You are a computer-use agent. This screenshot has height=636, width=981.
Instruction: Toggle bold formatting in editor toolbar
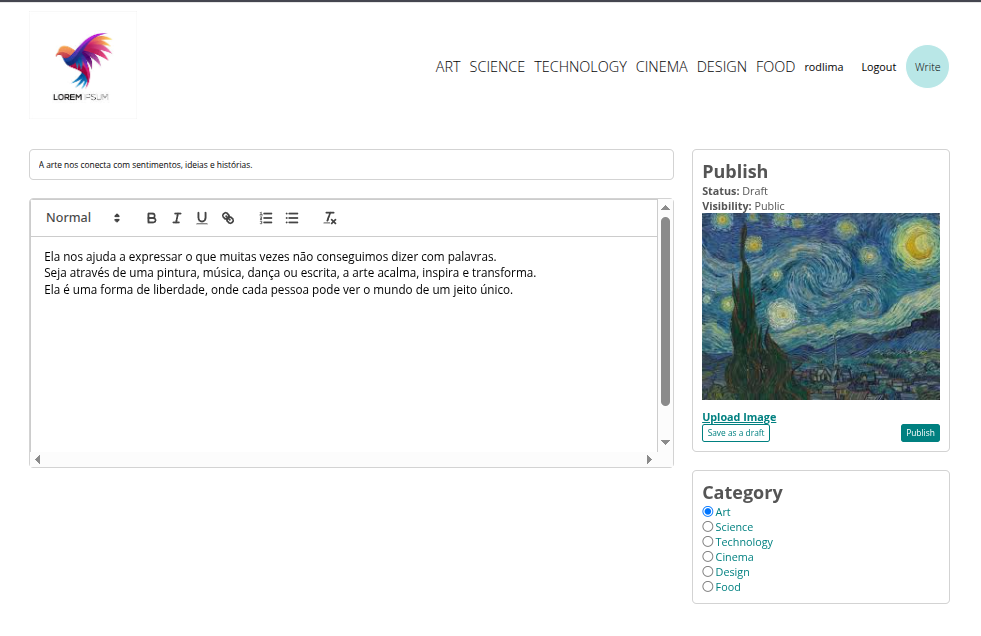(152, 218)
